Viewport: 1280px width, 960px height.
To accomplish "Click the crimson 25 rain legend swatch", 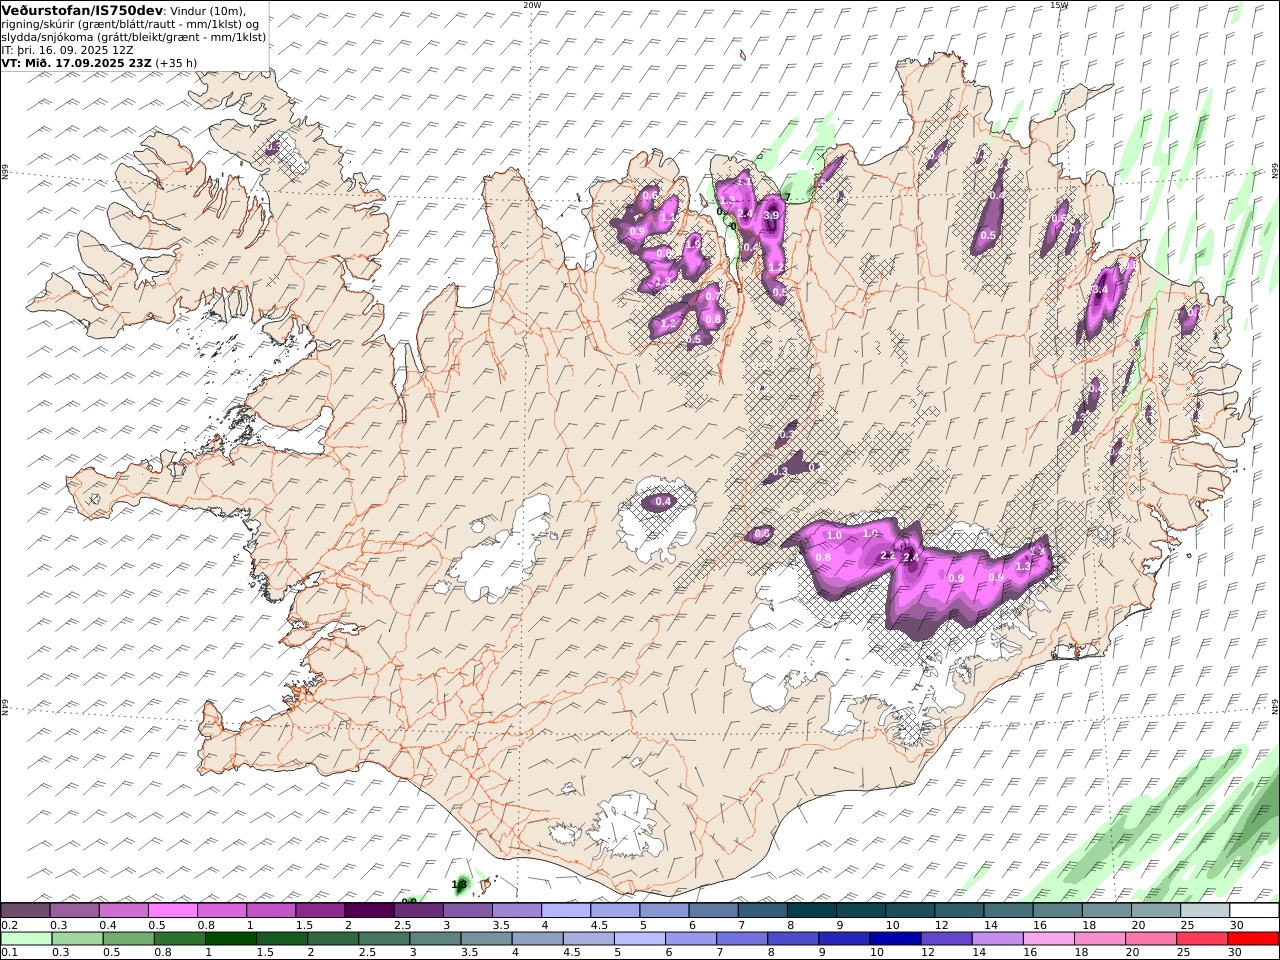I will (1201, 938).
